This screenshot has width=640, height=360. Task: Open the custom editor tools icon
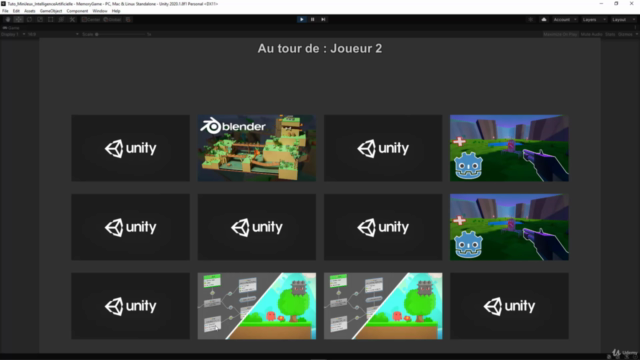pyautogui.click(x=72, y=20)
